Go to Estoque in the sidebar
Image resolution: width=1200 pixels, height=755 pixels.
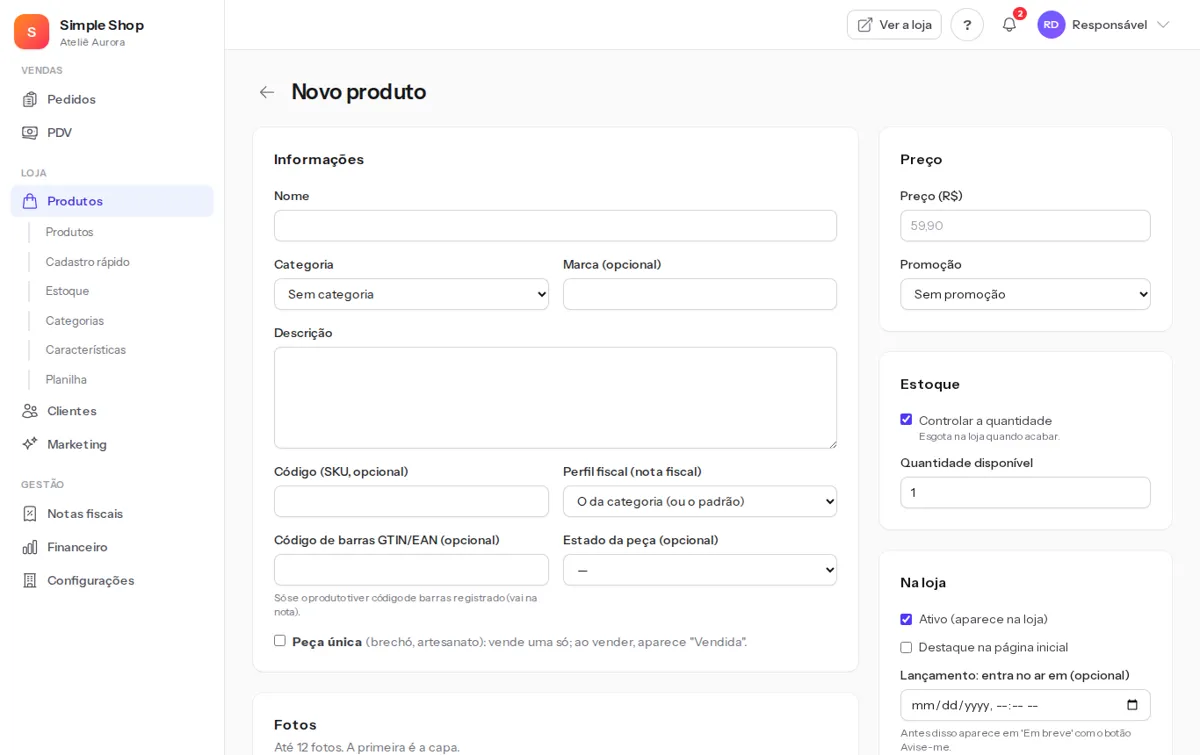point(67,291)
